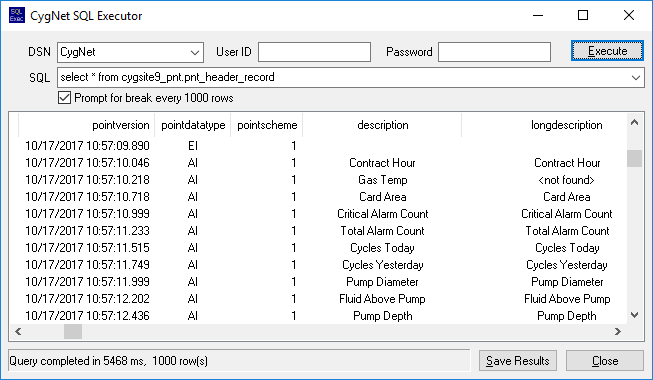653x380 pixels.
Task: Select Critical Alarm Count in description column
Action: click(382, 214)
